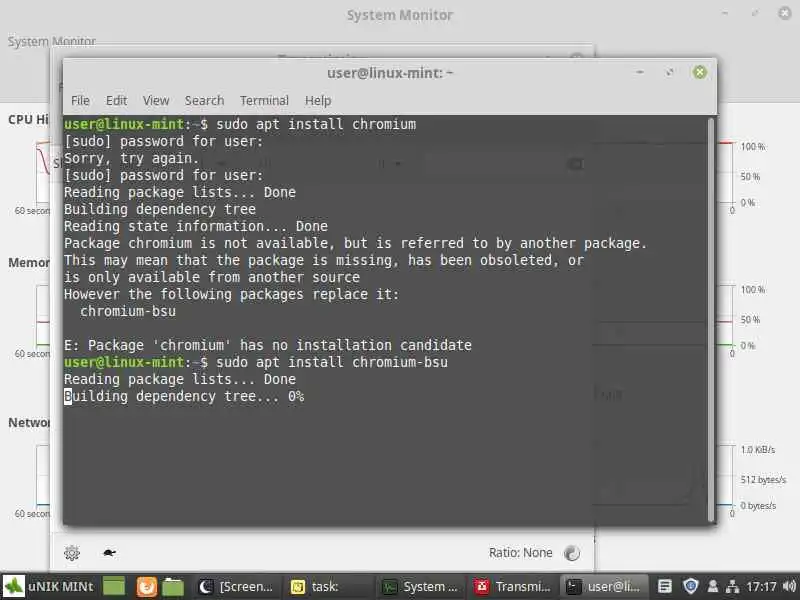This screenshot has width=800, height=600.
Task: Click the Ratio: None label in Transmission
Action: (520, 553)
